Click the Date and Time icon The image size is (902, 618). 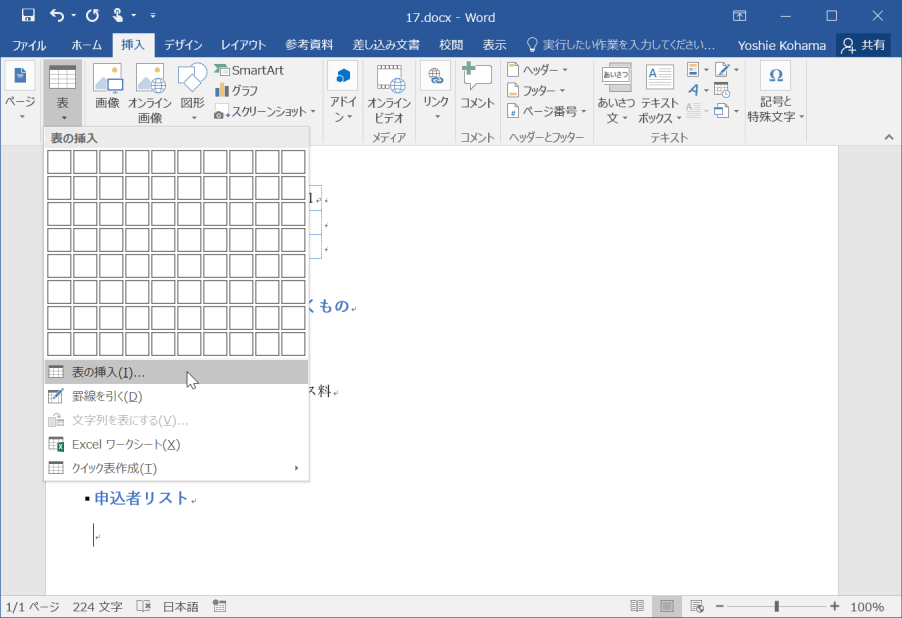(722, 90)
